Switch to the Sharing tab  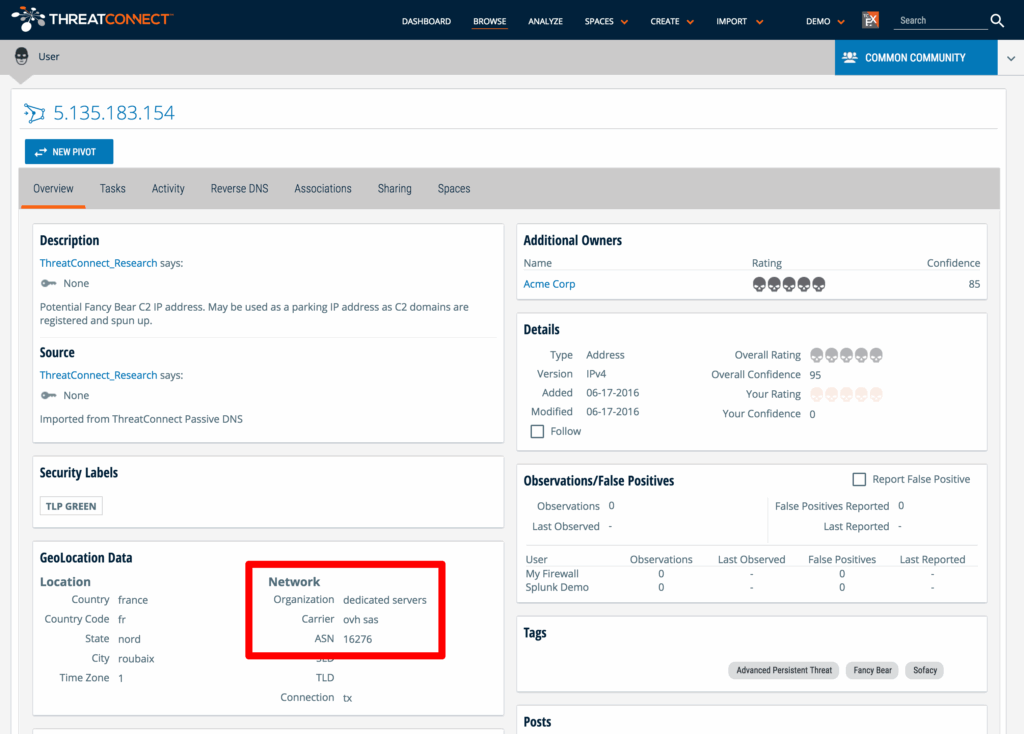(394, 189)
